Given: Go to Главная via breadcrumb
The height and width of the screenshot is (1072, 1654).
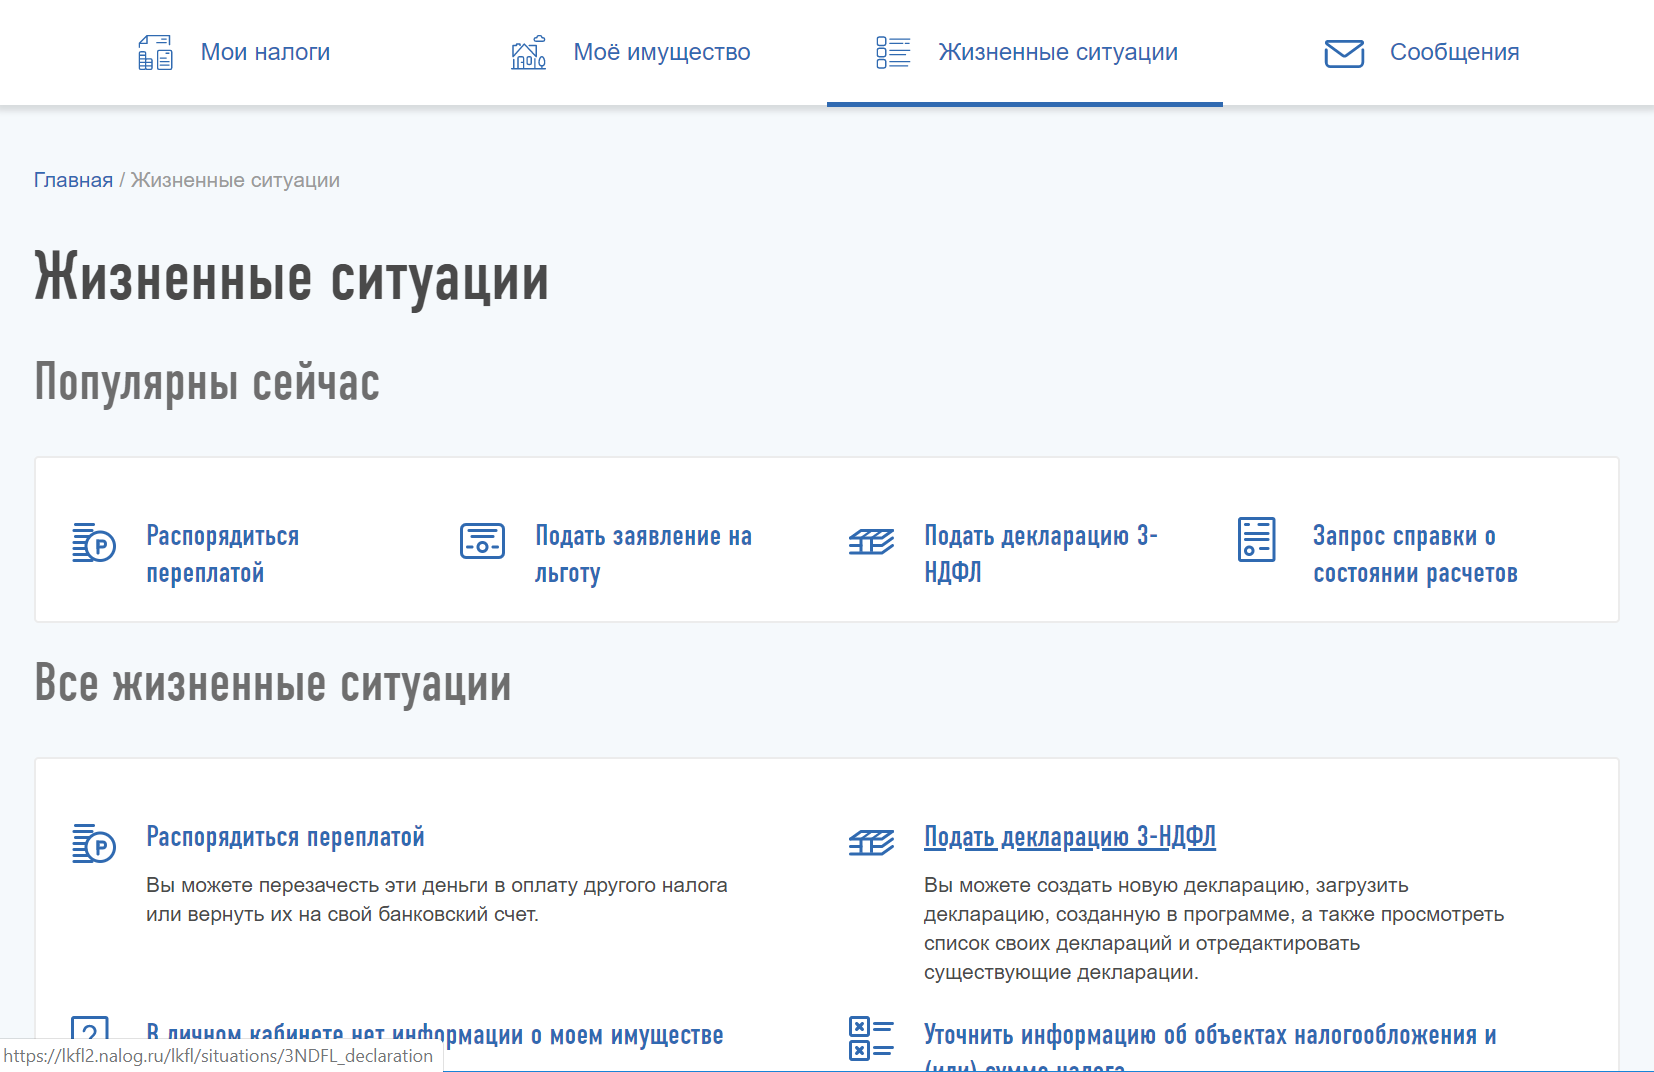Looking at the screenshot, I should (x=73, y=180).
